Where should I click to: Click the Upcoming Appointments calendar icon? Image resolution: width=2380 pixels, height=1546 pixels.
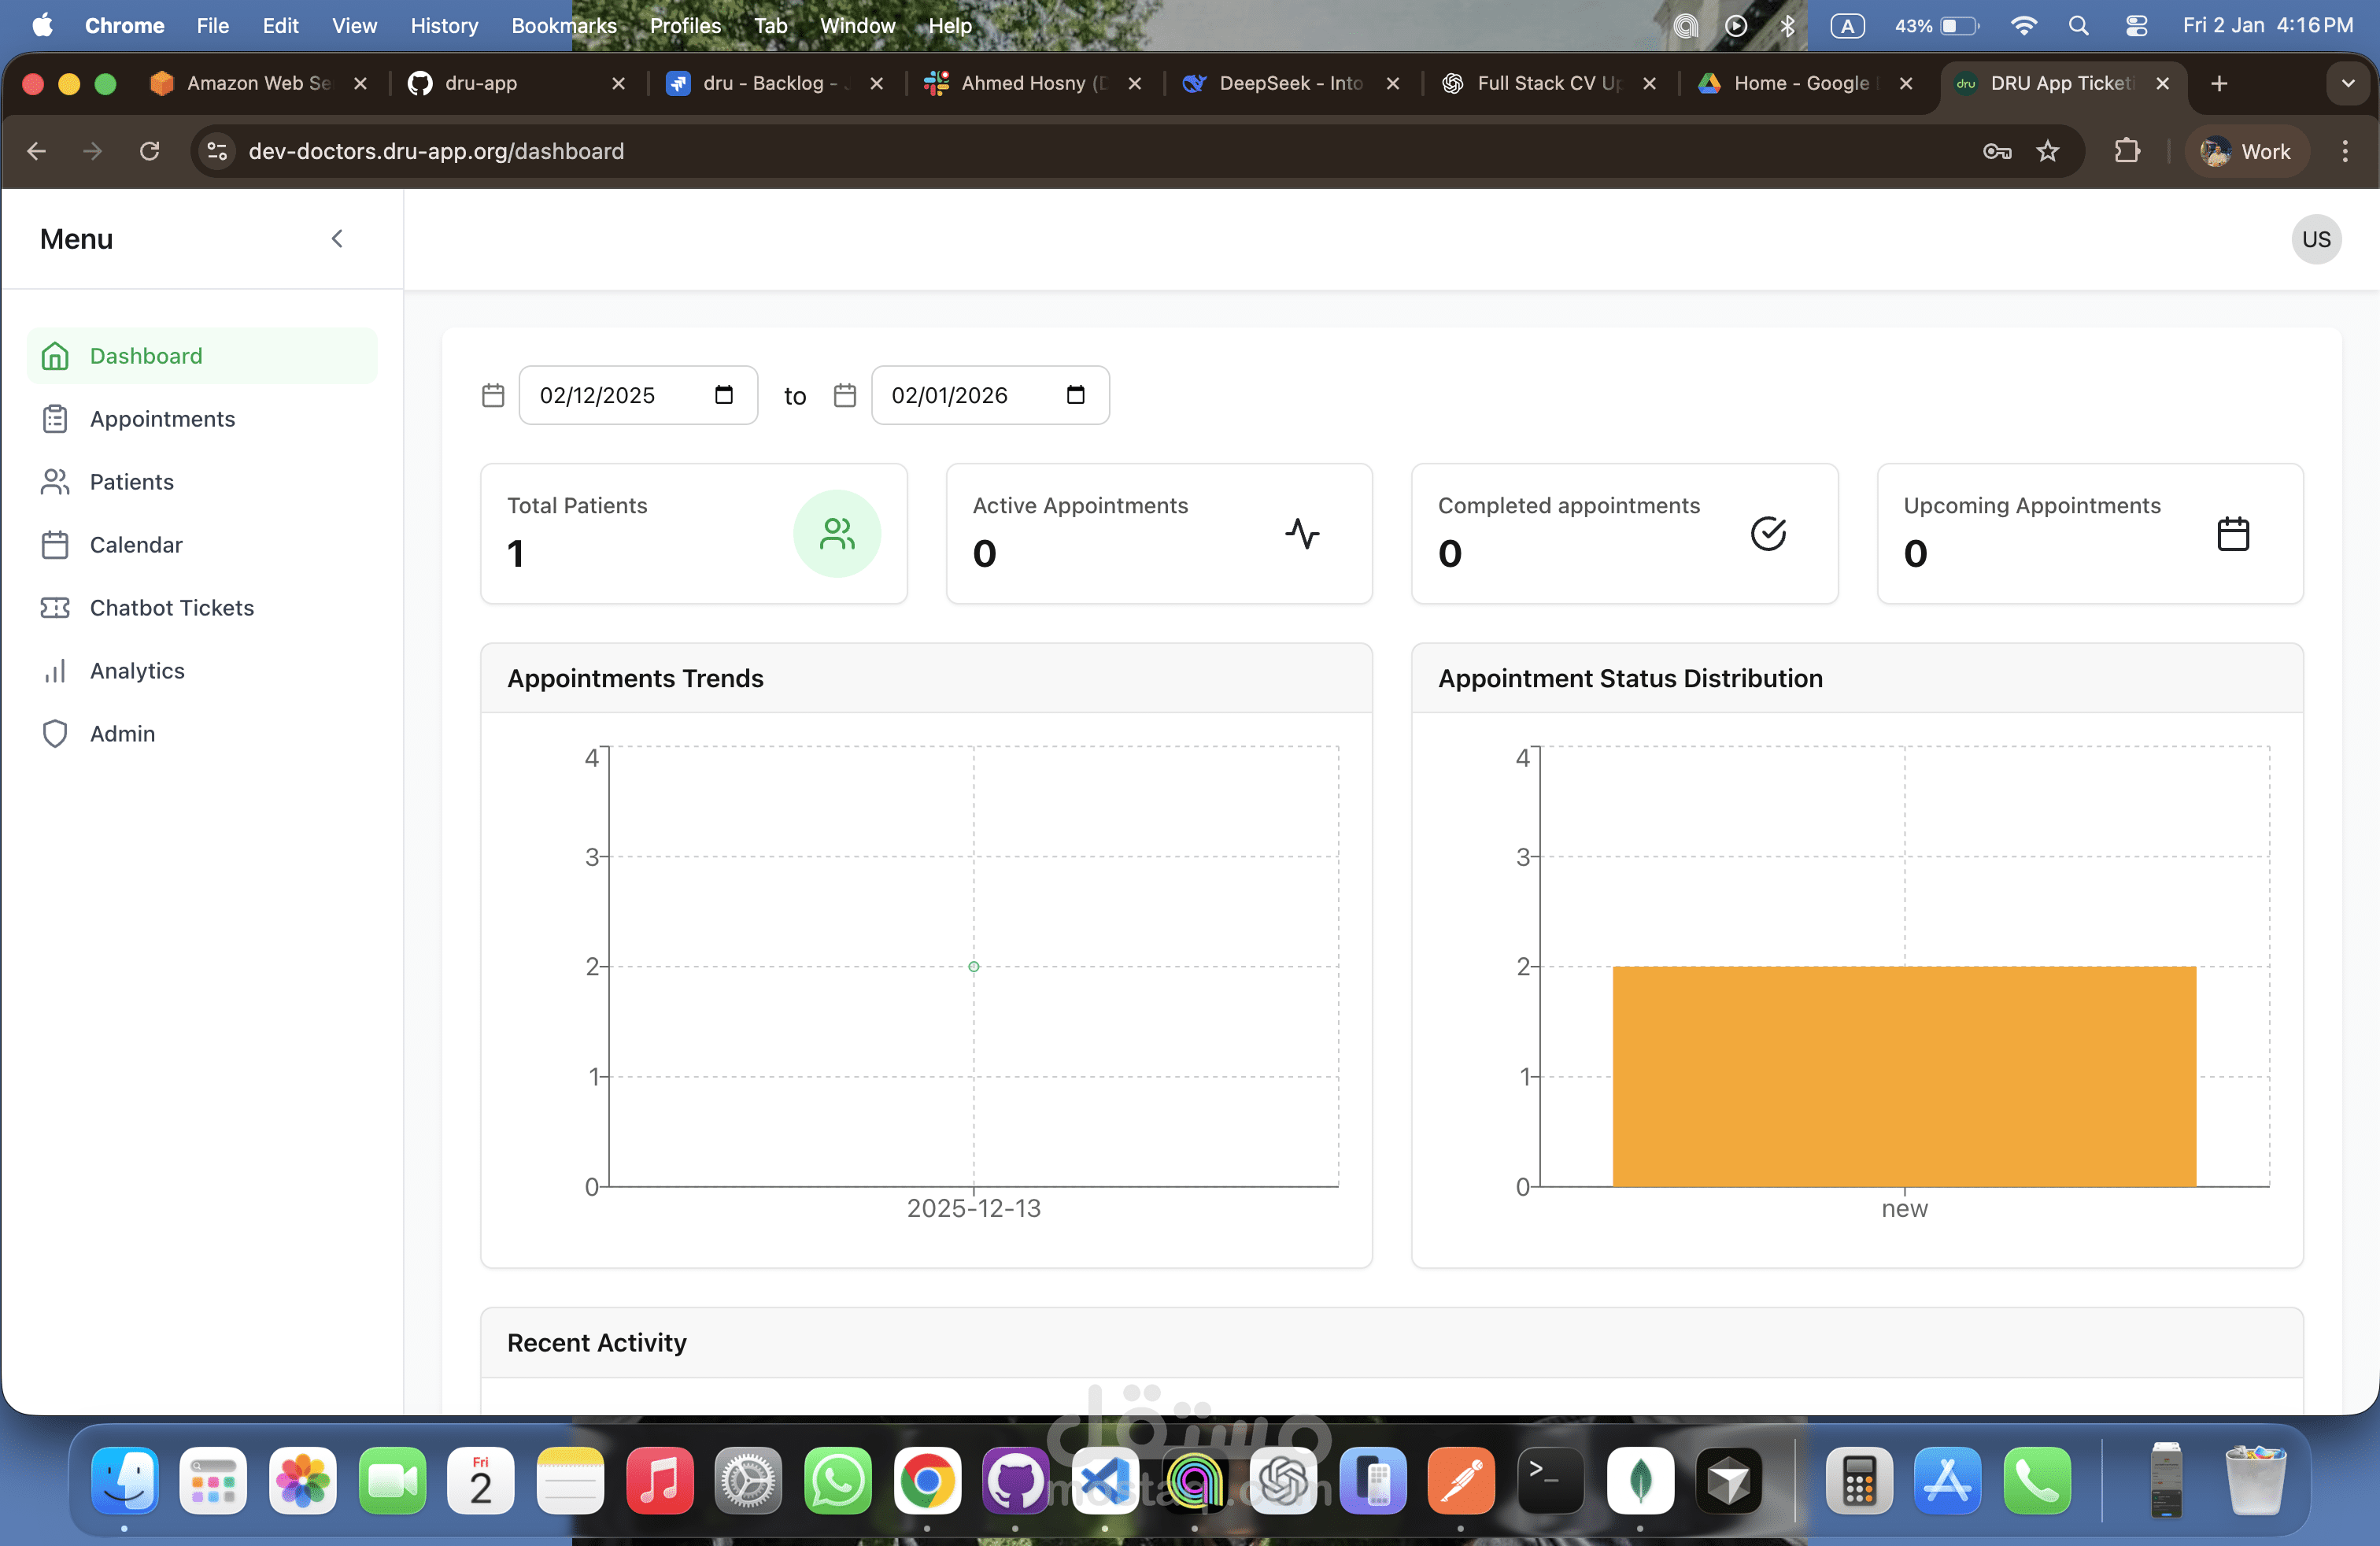pyautogui.click(x=2232, y=533)
